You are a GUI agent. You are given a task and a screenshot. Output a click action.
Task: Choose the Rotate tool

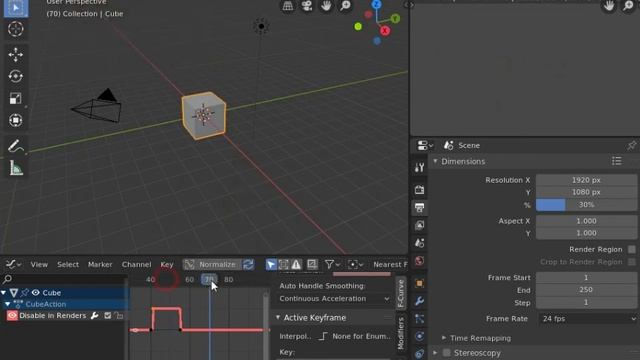point(16,76)
